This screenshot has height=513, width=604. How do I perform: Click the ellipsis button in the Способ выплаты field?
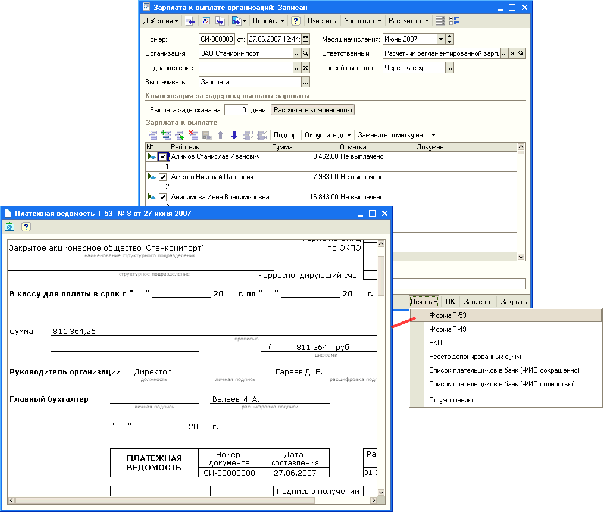450,68
